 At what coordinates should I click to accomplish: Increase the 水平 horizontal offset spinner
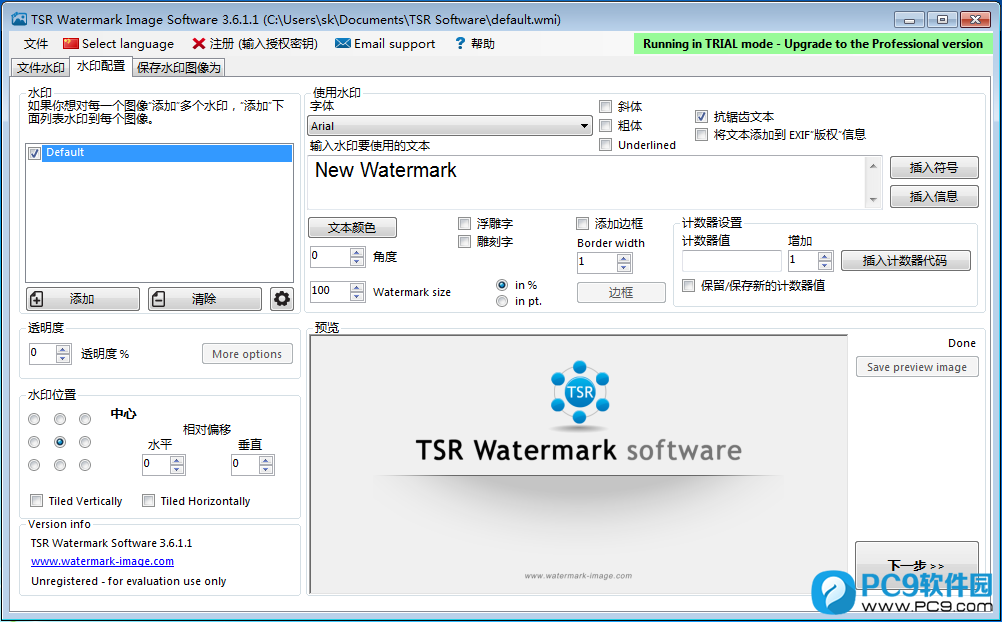(177, 461)
